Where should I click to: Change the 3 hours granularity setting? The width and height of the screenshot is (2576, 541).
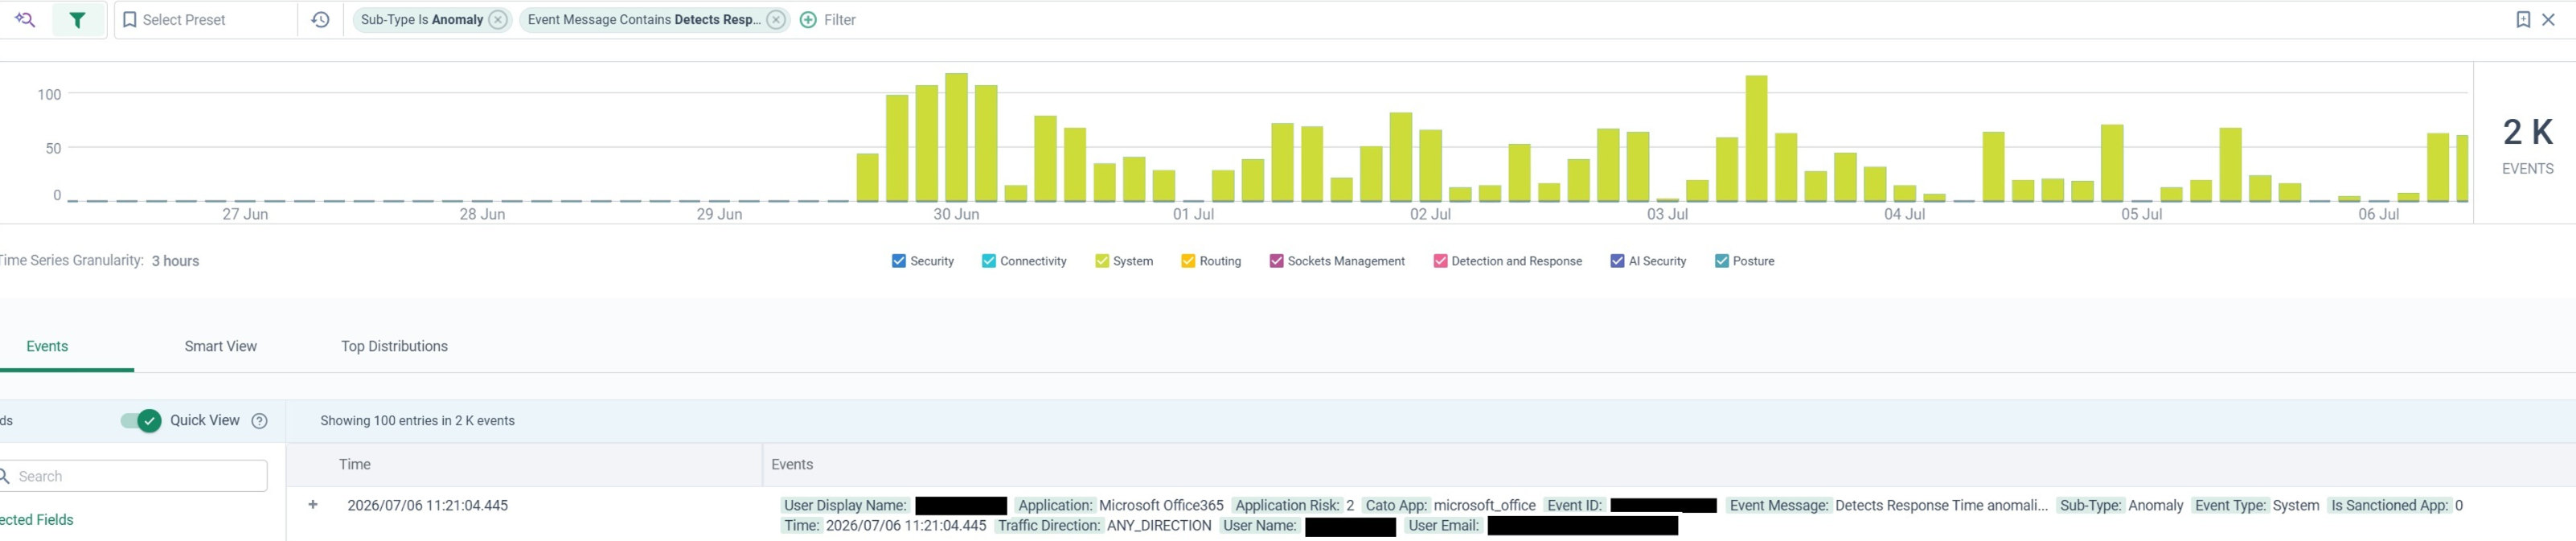175,261
